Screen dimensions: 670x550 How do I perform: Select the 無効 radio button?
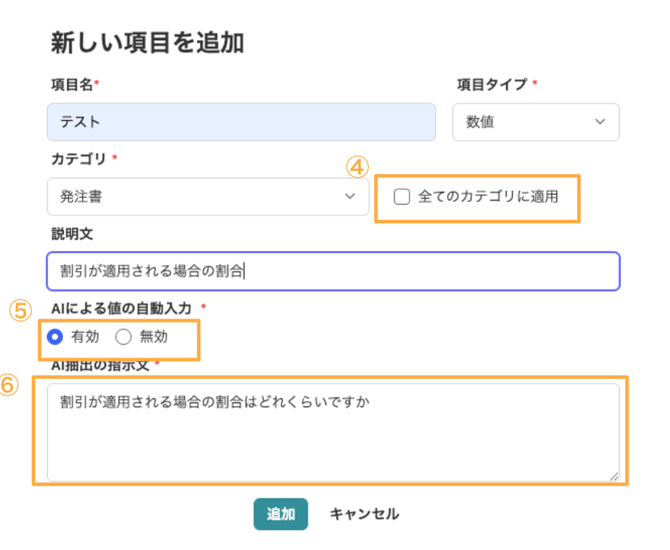click(123, 337)
